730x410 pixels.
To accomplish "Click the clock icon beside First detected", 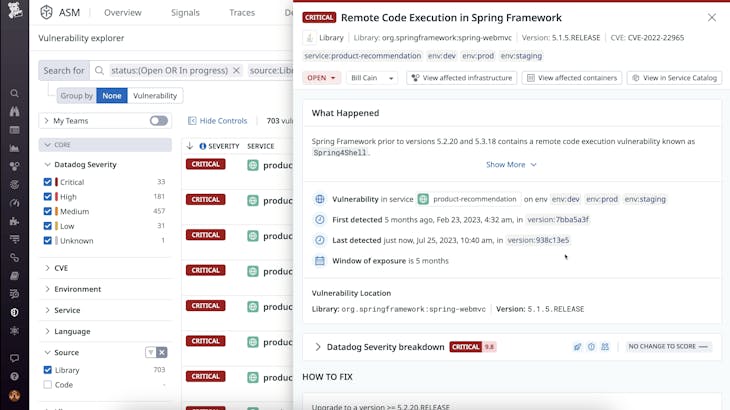I will (320, 220).
